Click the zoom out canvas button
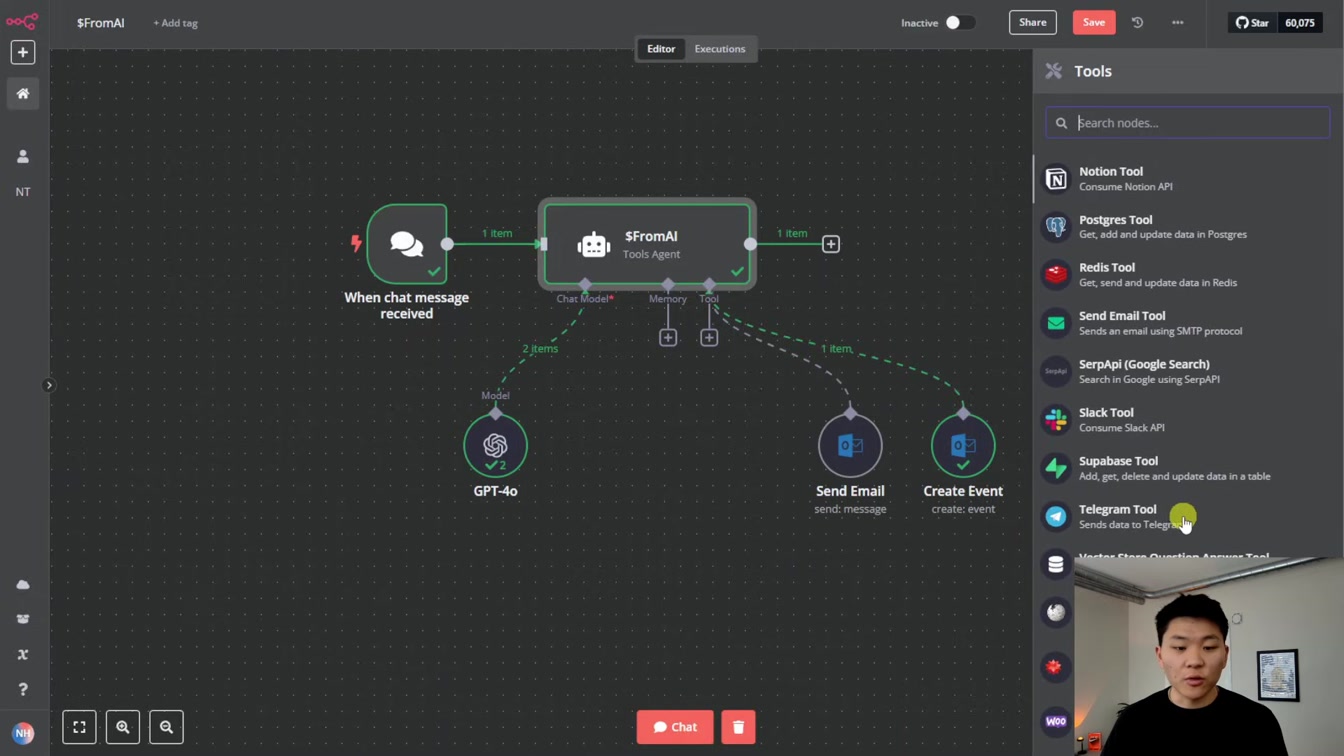The image size is (1344, 756). pos(167,727)
